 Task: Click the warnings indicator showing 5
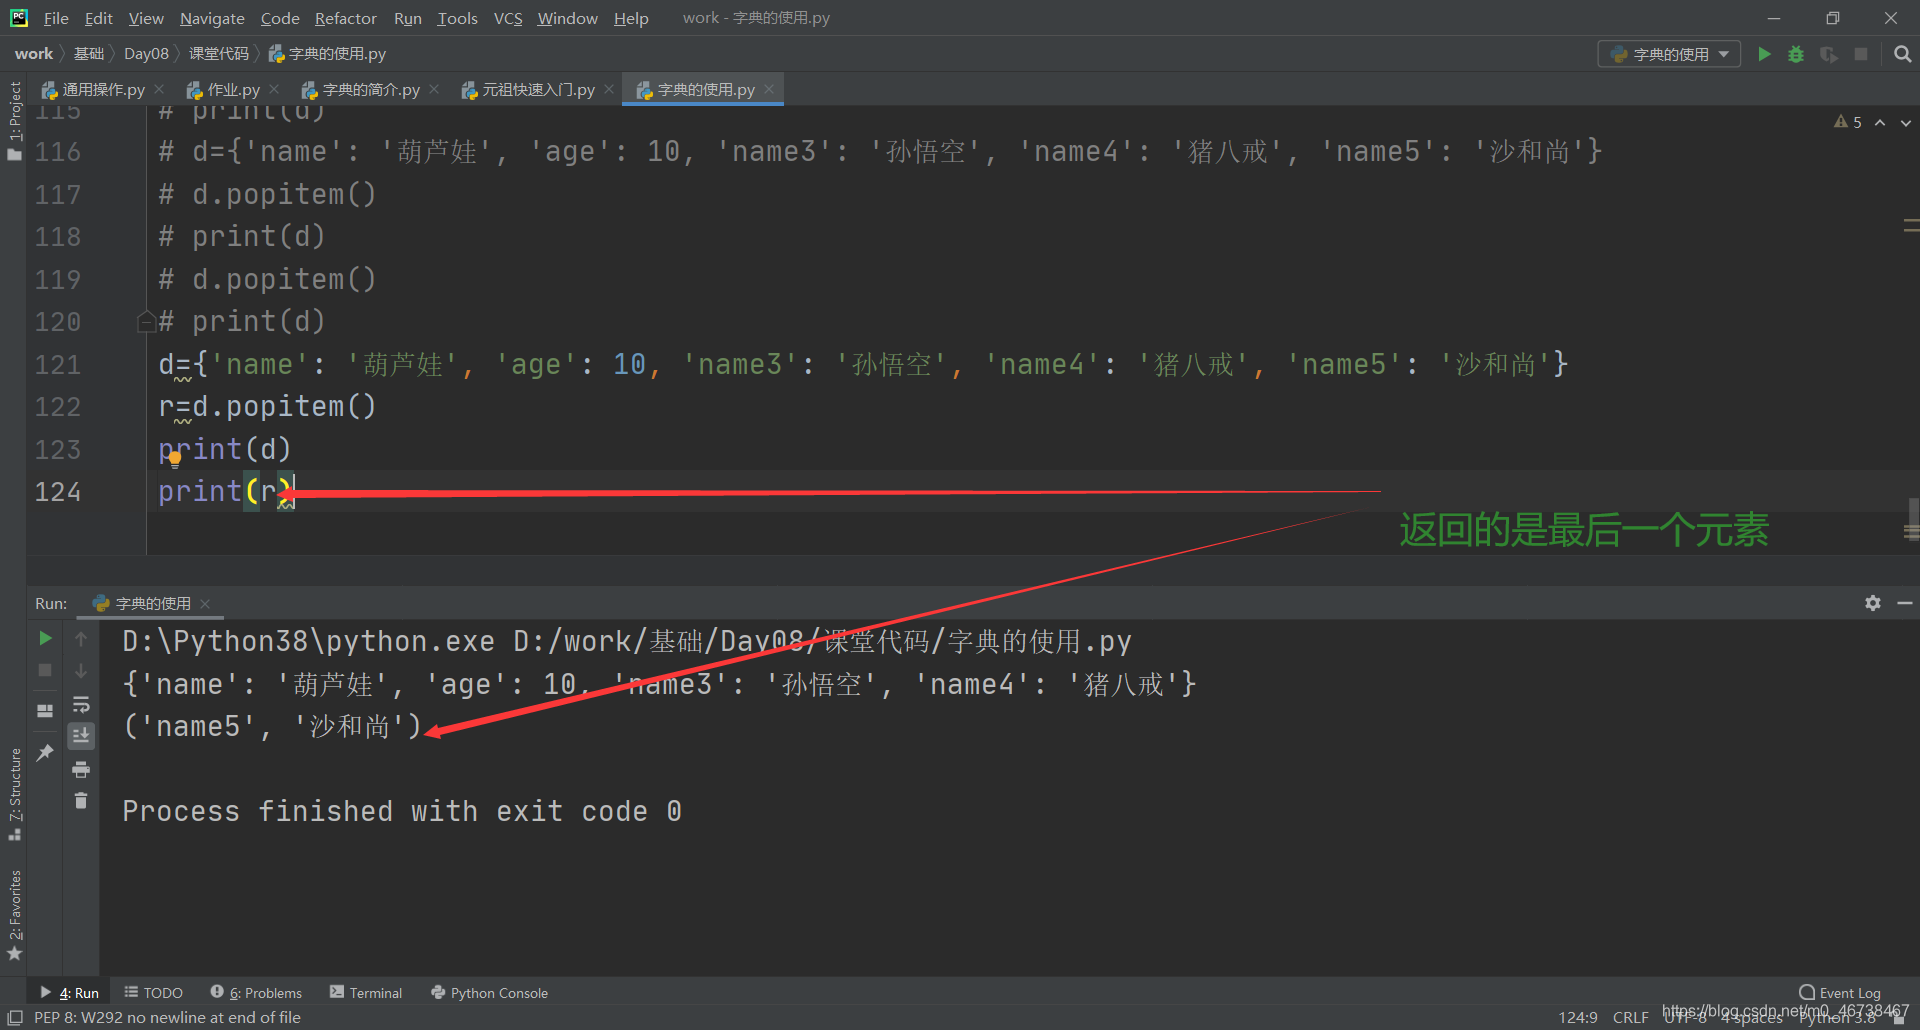coord(1848,122)
